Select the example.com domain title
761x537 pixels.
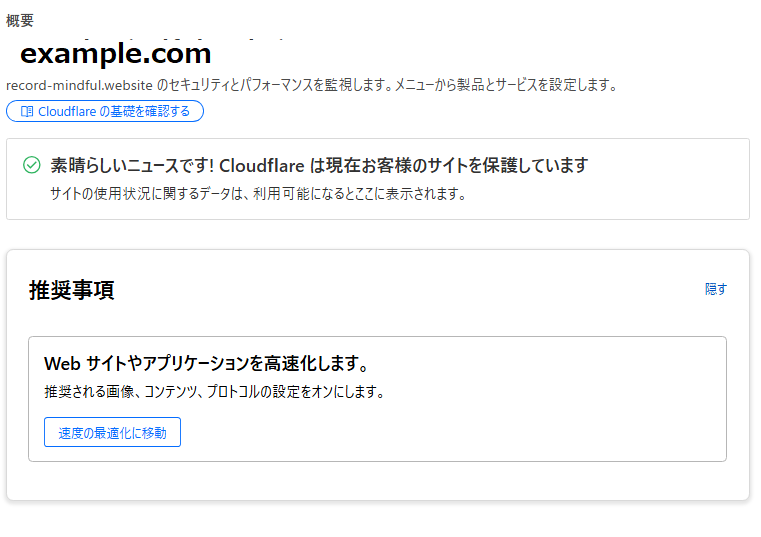[x=116, y=53]
